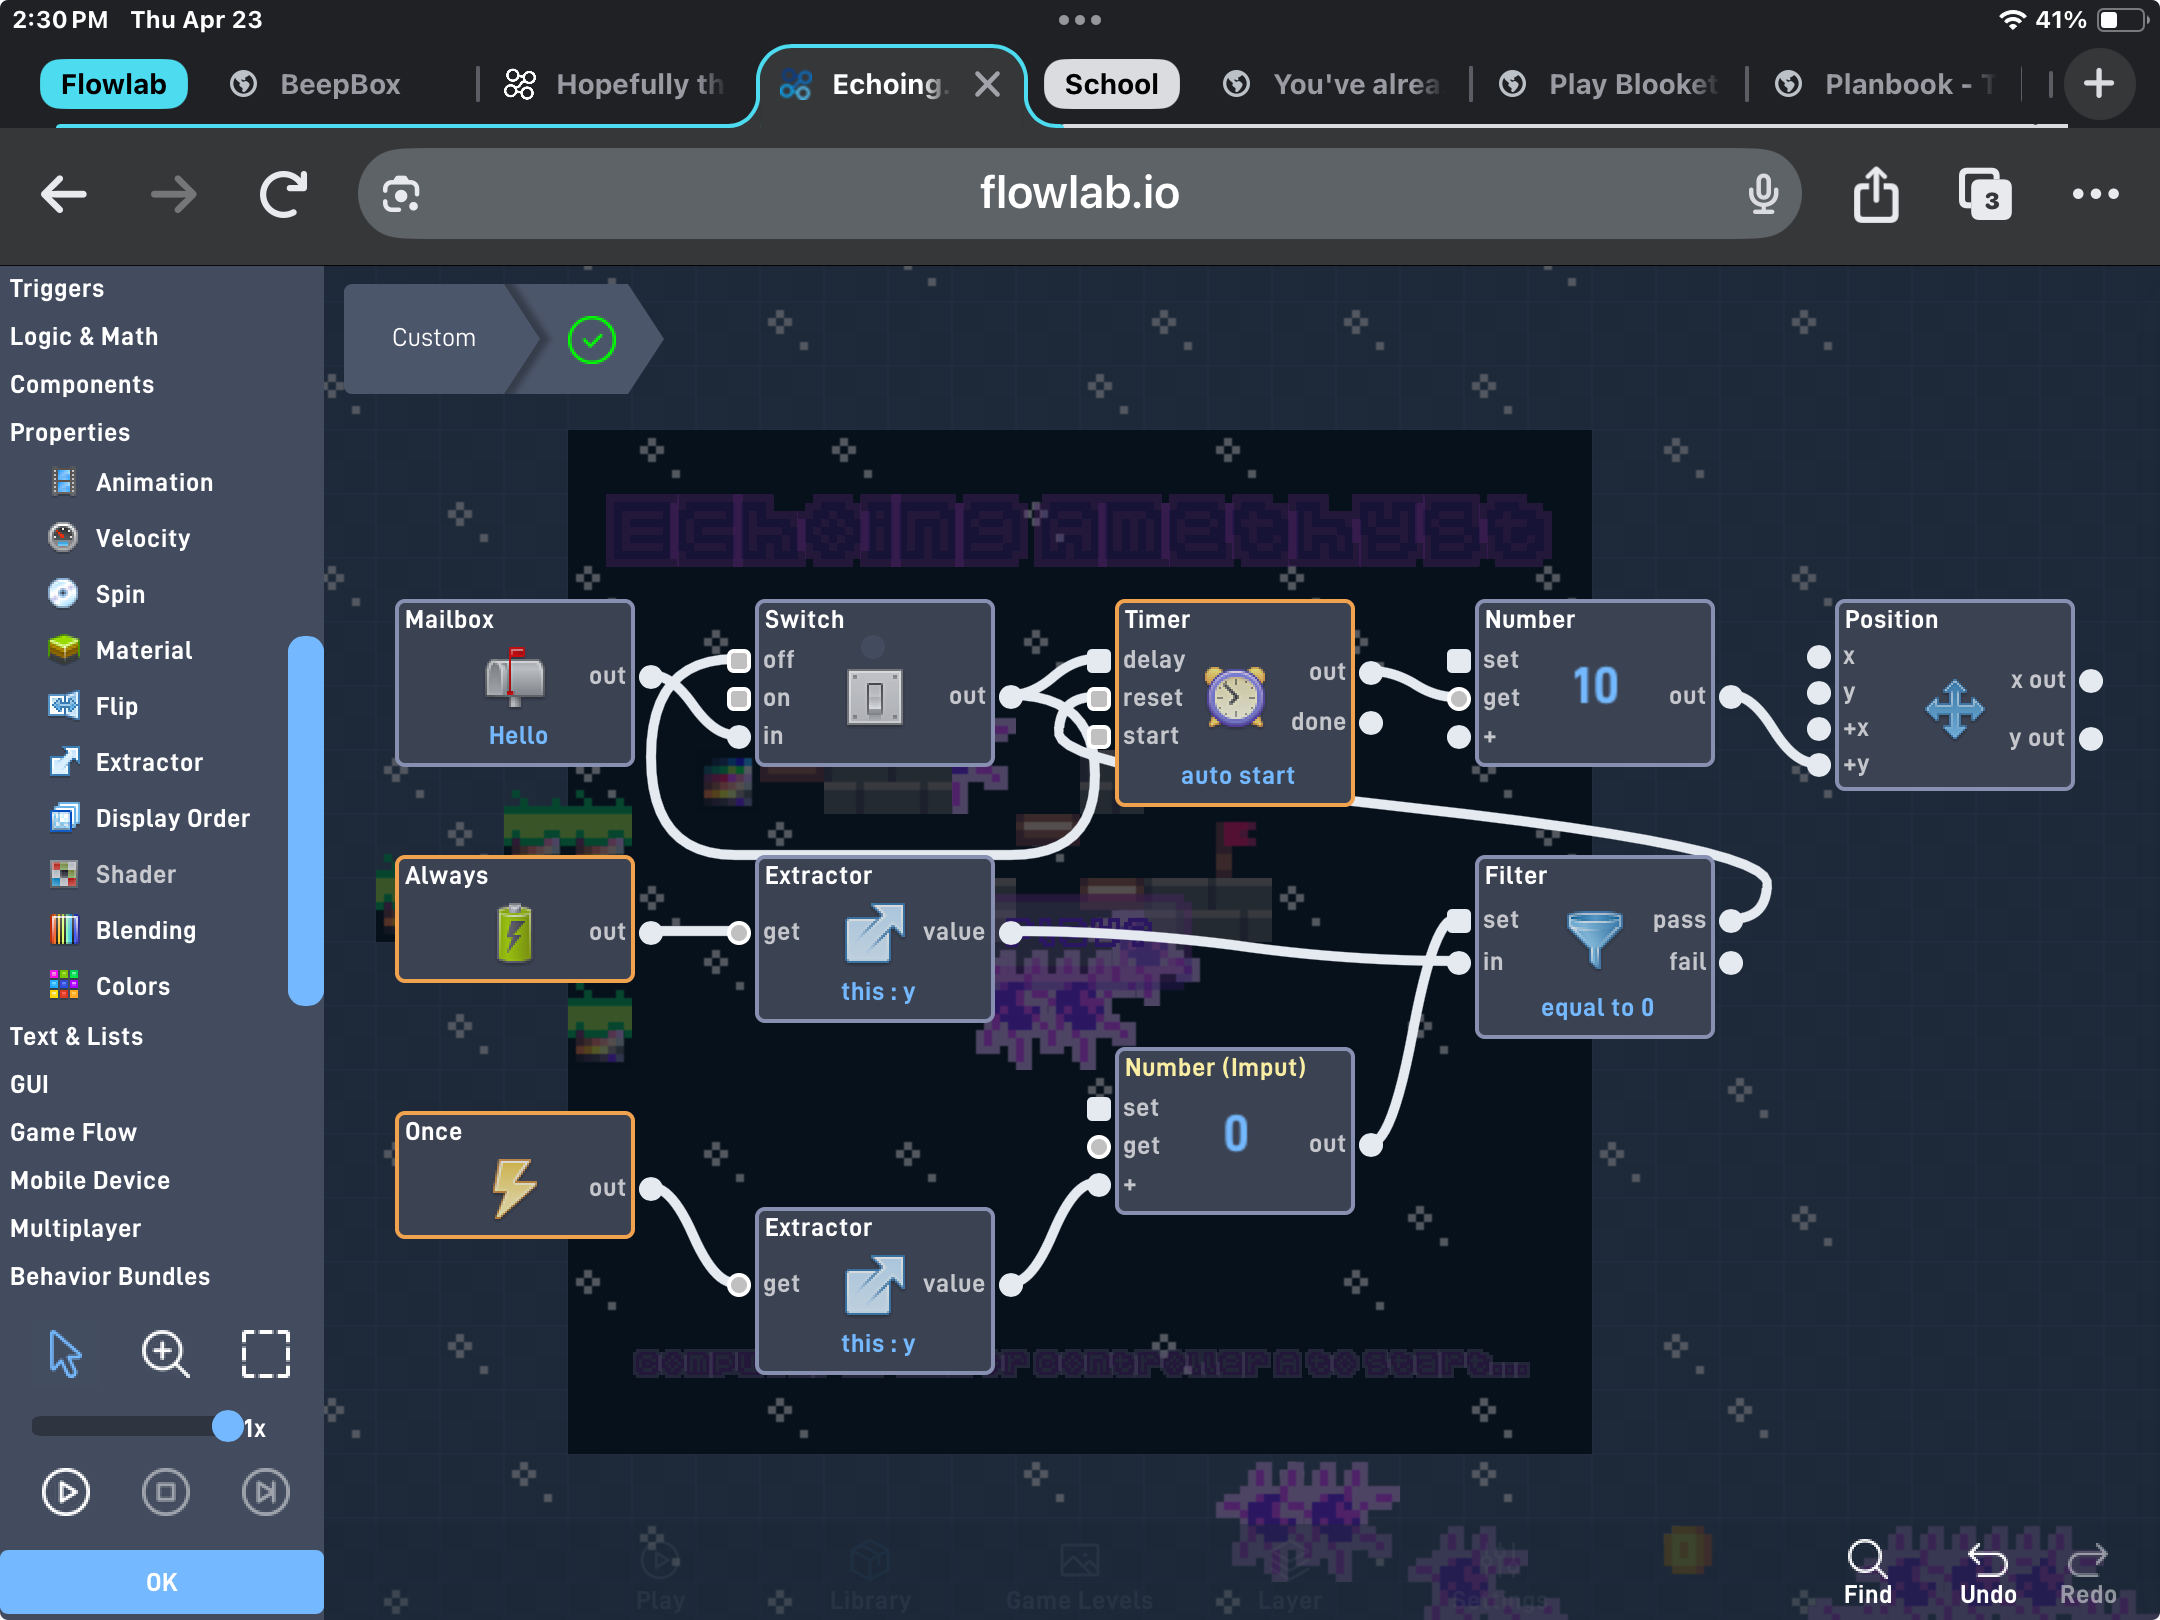Collapse the Properties category

[x=70, y=432]
